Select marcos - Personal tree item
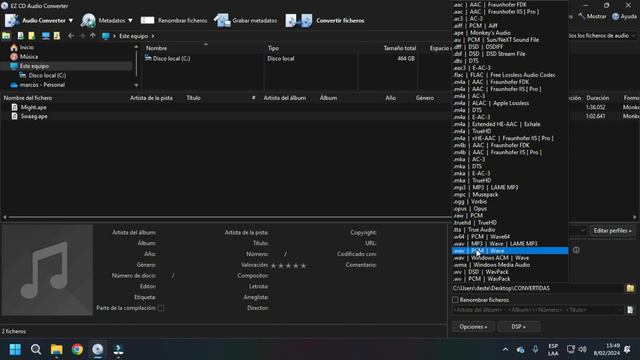 [x=42, y=85]
